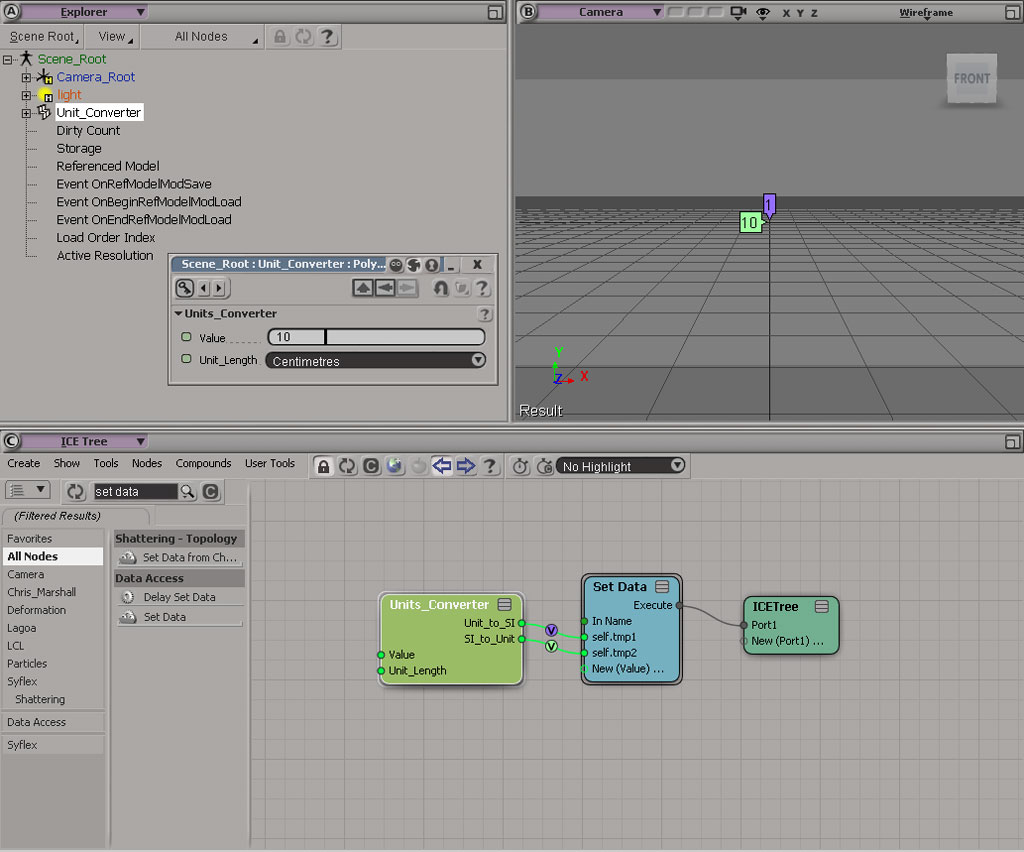Click the lock icon in ICE Tree toolbar
The width and height of the screenshot is (1024, 852).
coord(324,466)
